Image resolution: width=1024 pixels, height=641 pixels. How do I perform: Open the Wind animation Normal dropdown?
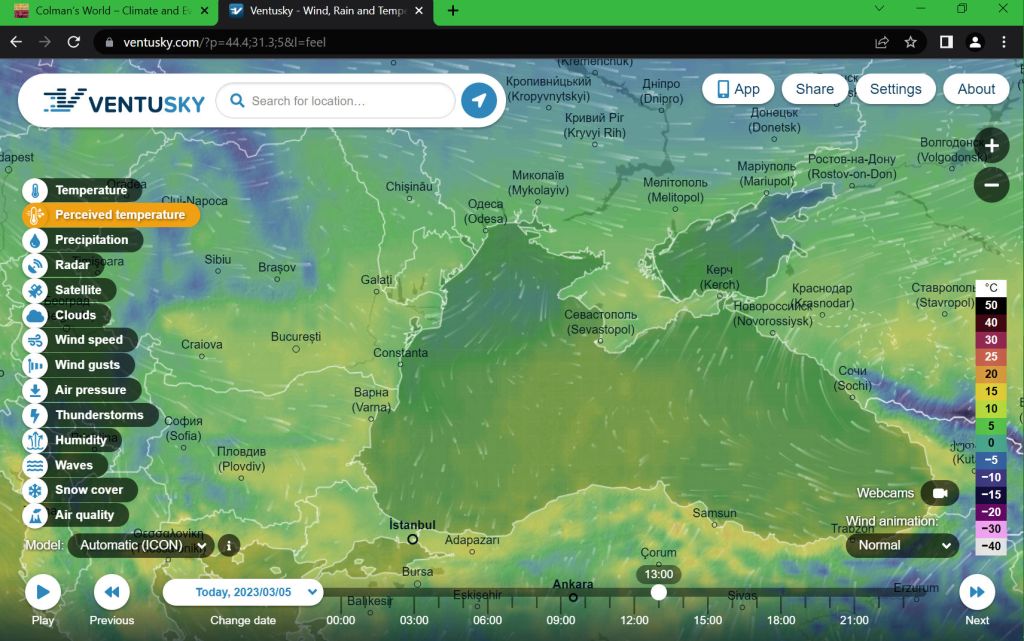point(902,546)
